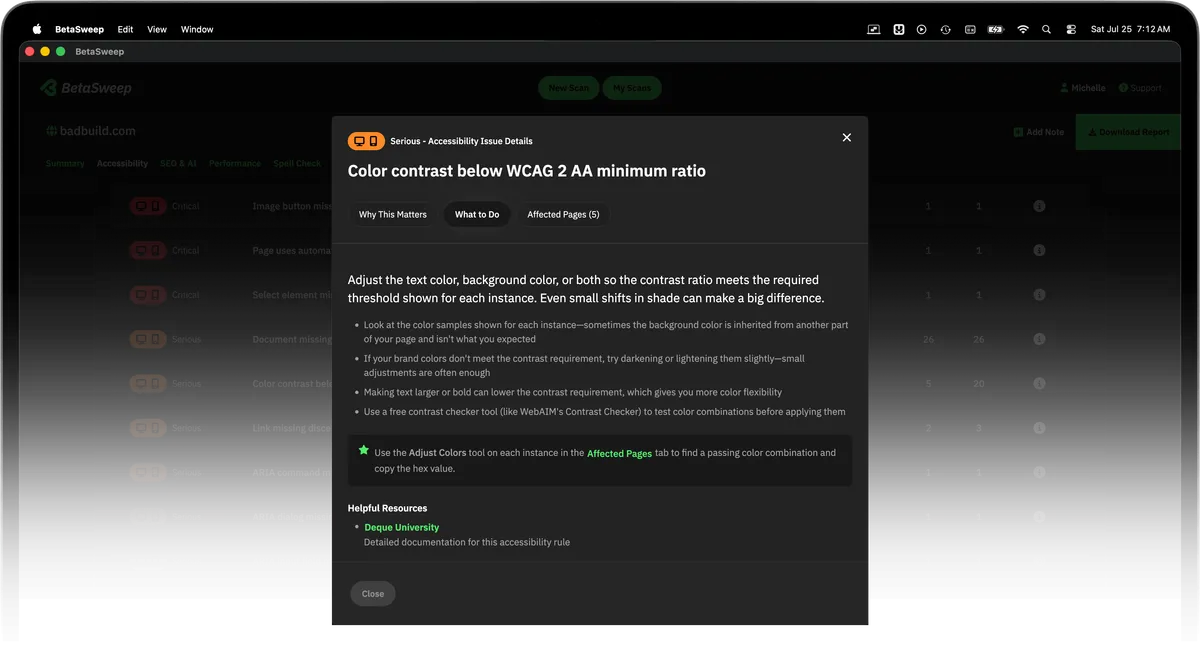Open My Scans
The height and width of the screenshot is (665, 1200).
[x=632, y=88]
